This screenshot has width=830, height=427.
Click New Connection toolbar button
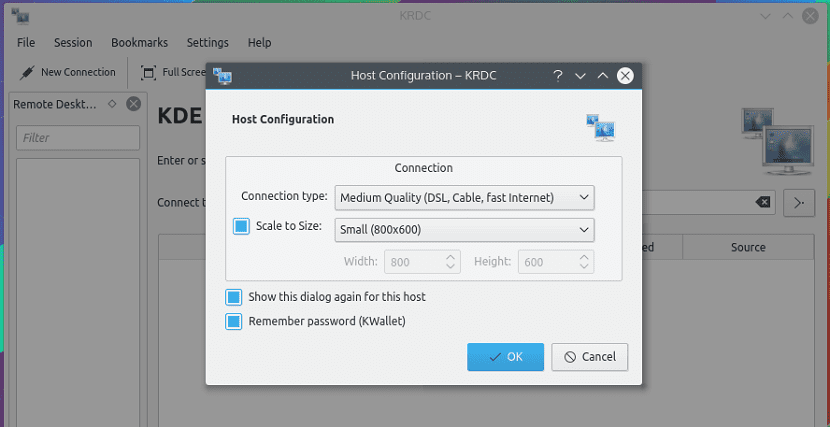(67, 72)
